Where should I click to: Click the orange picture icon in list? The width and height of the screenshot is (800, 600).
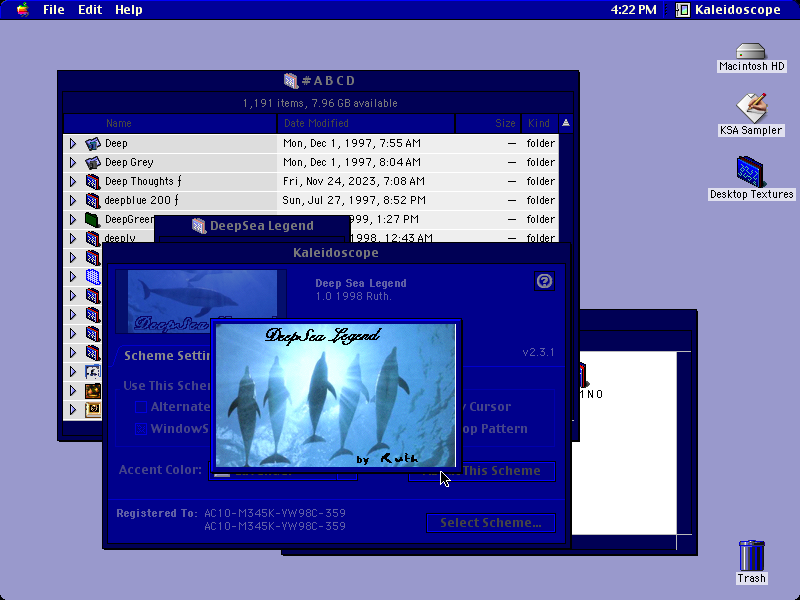92,391
